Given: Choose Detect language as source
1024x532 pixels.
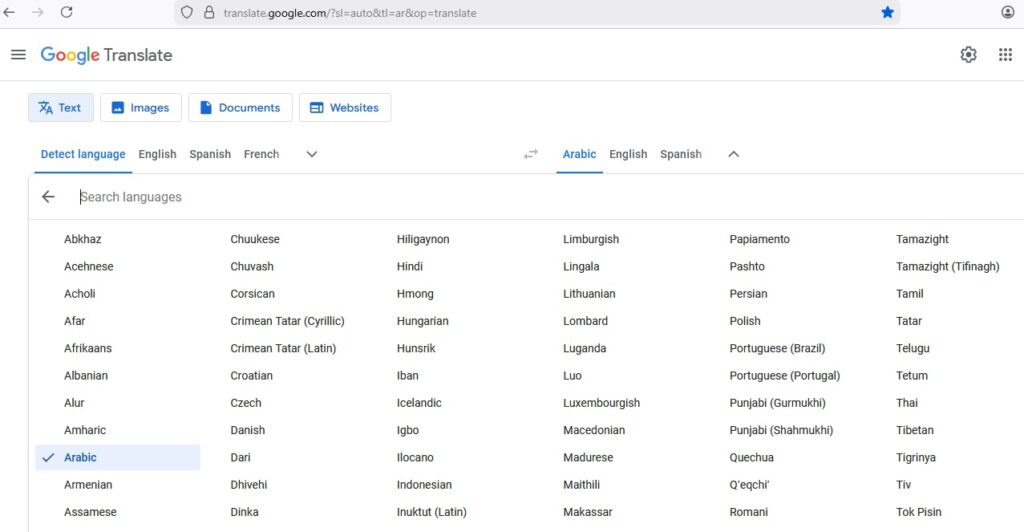Looking at the screenshot, I should pos(83,154).
